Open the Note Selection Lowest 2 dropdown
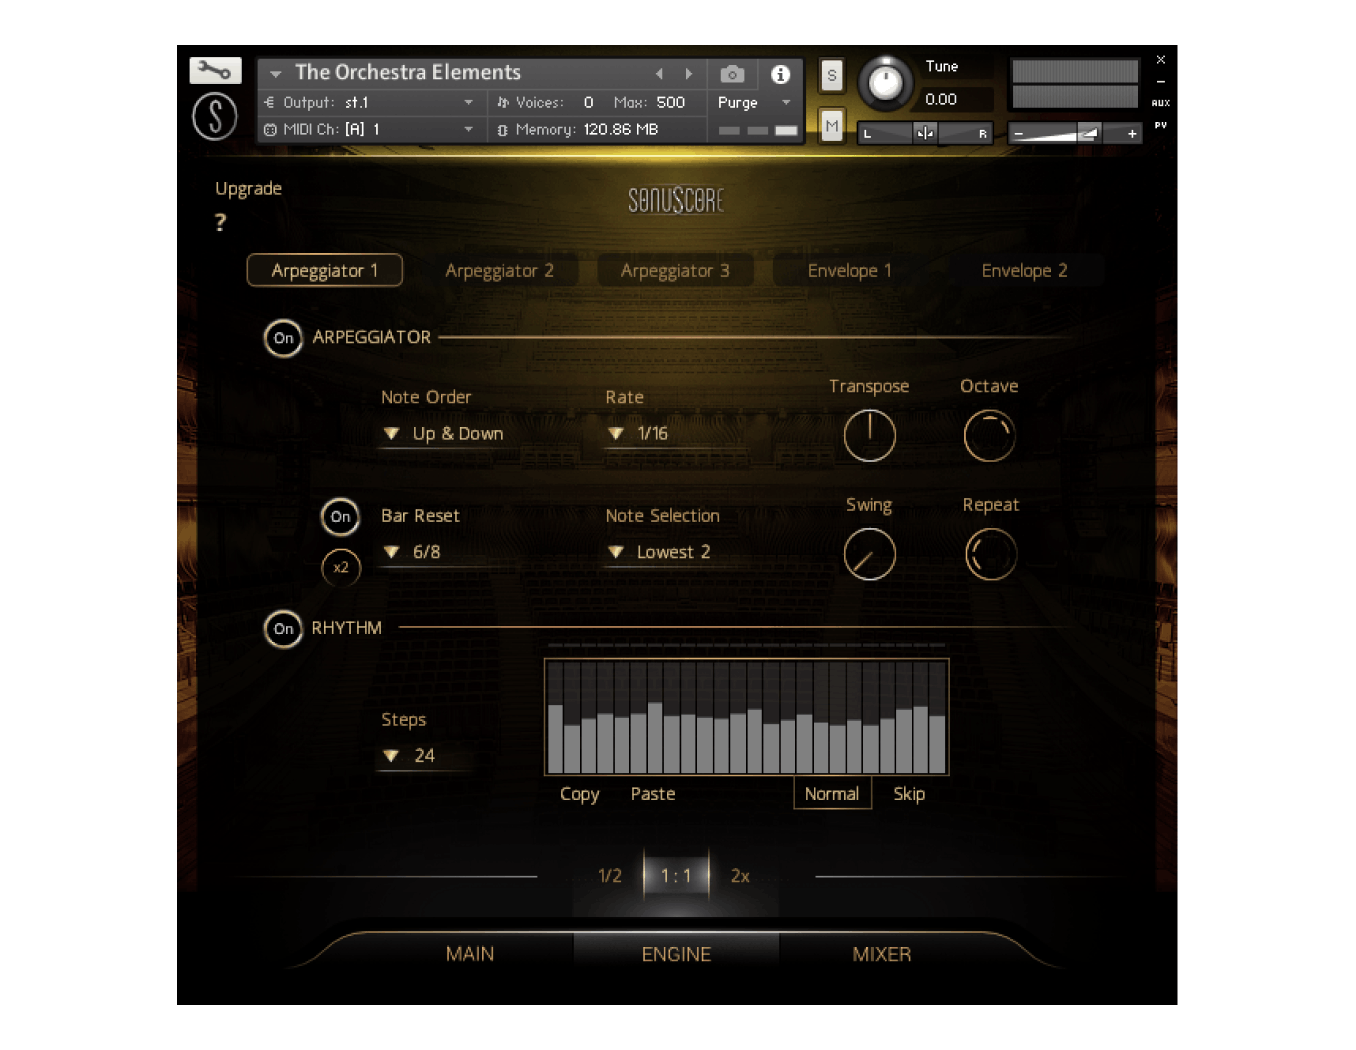Screen dimensions: 1356x1050 [x=660, y=552]
